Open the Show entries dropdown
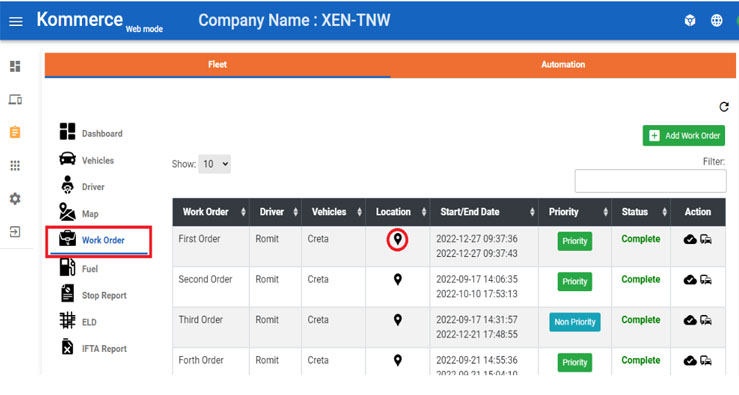The image size is (739, 395). [214, 164]
